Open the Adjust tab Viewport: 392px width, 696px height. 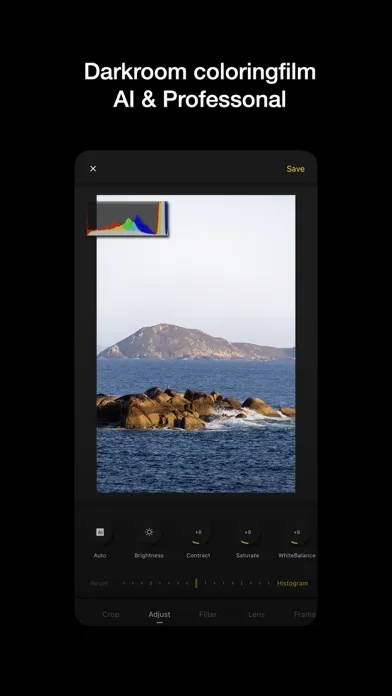(x=159, y=614)
